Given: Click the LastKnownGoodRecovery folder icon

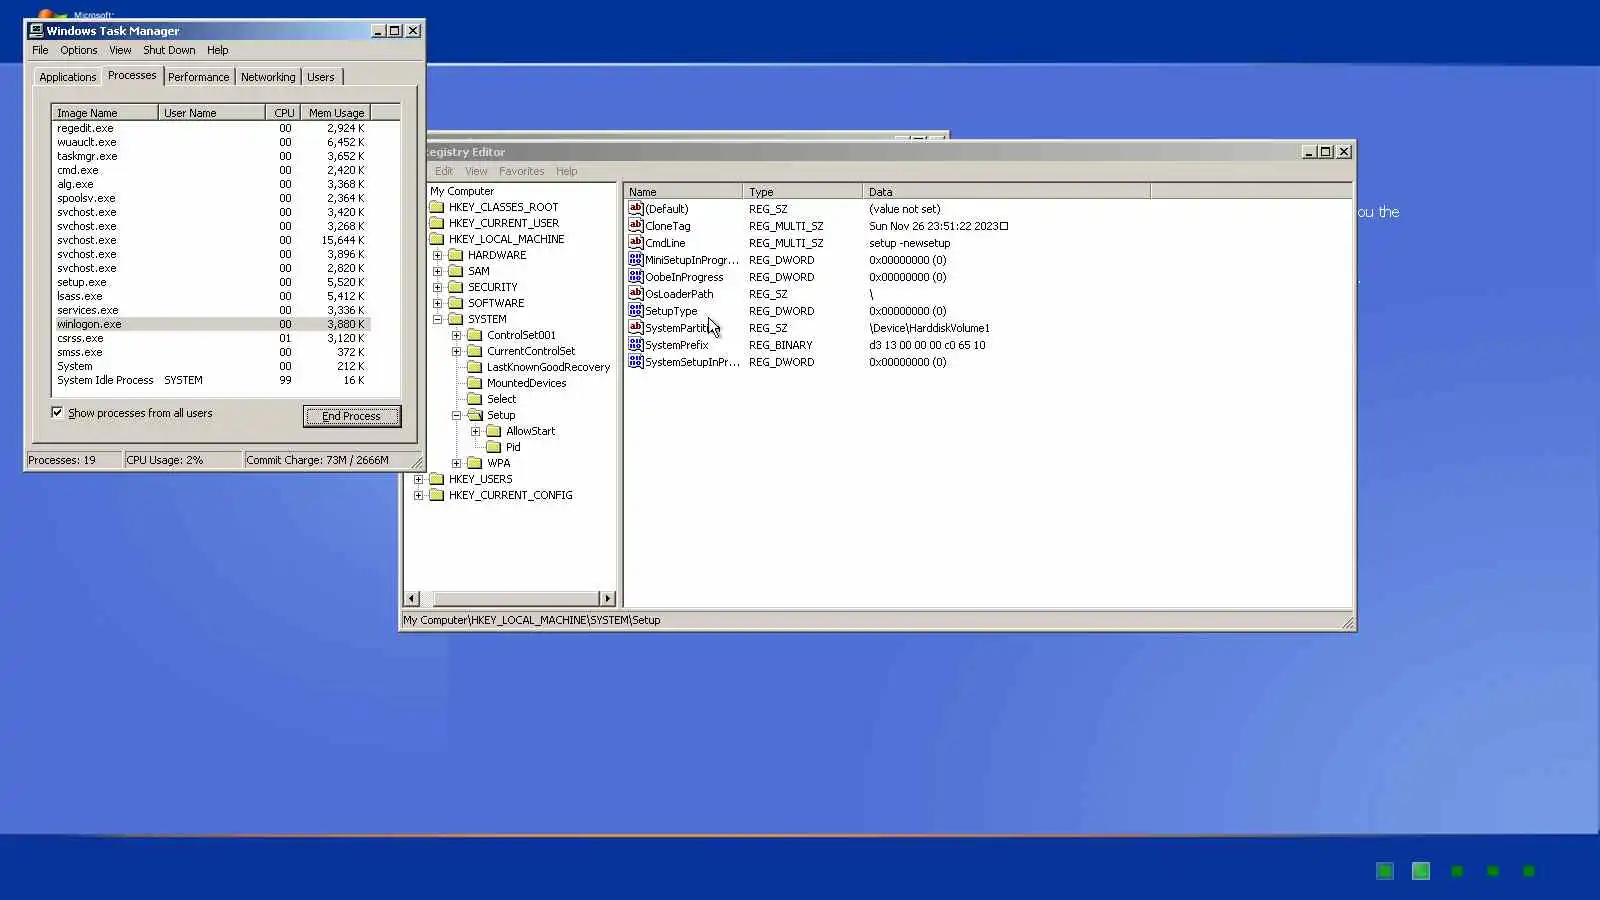Looking at the screenshot, I should point(475,367).
